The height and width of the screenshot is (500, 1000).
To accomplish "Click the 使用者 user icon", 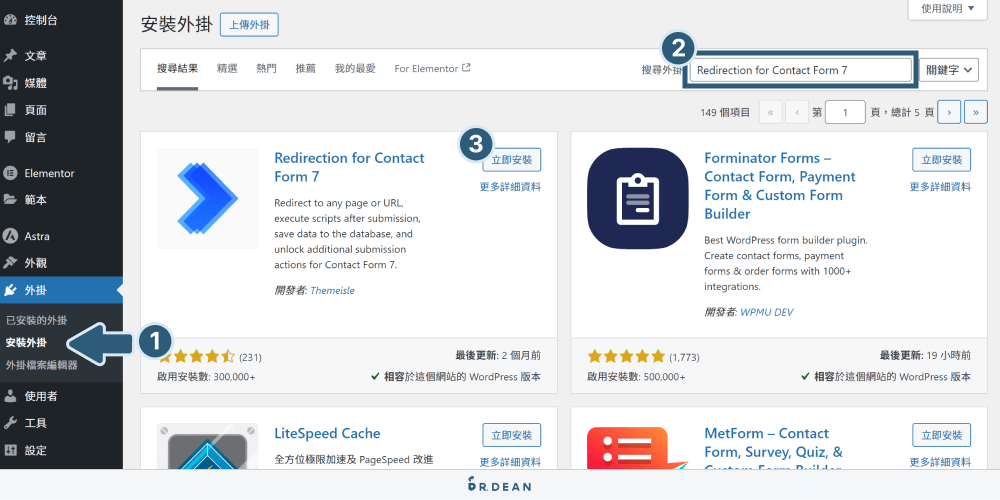I will coord(10,396).
